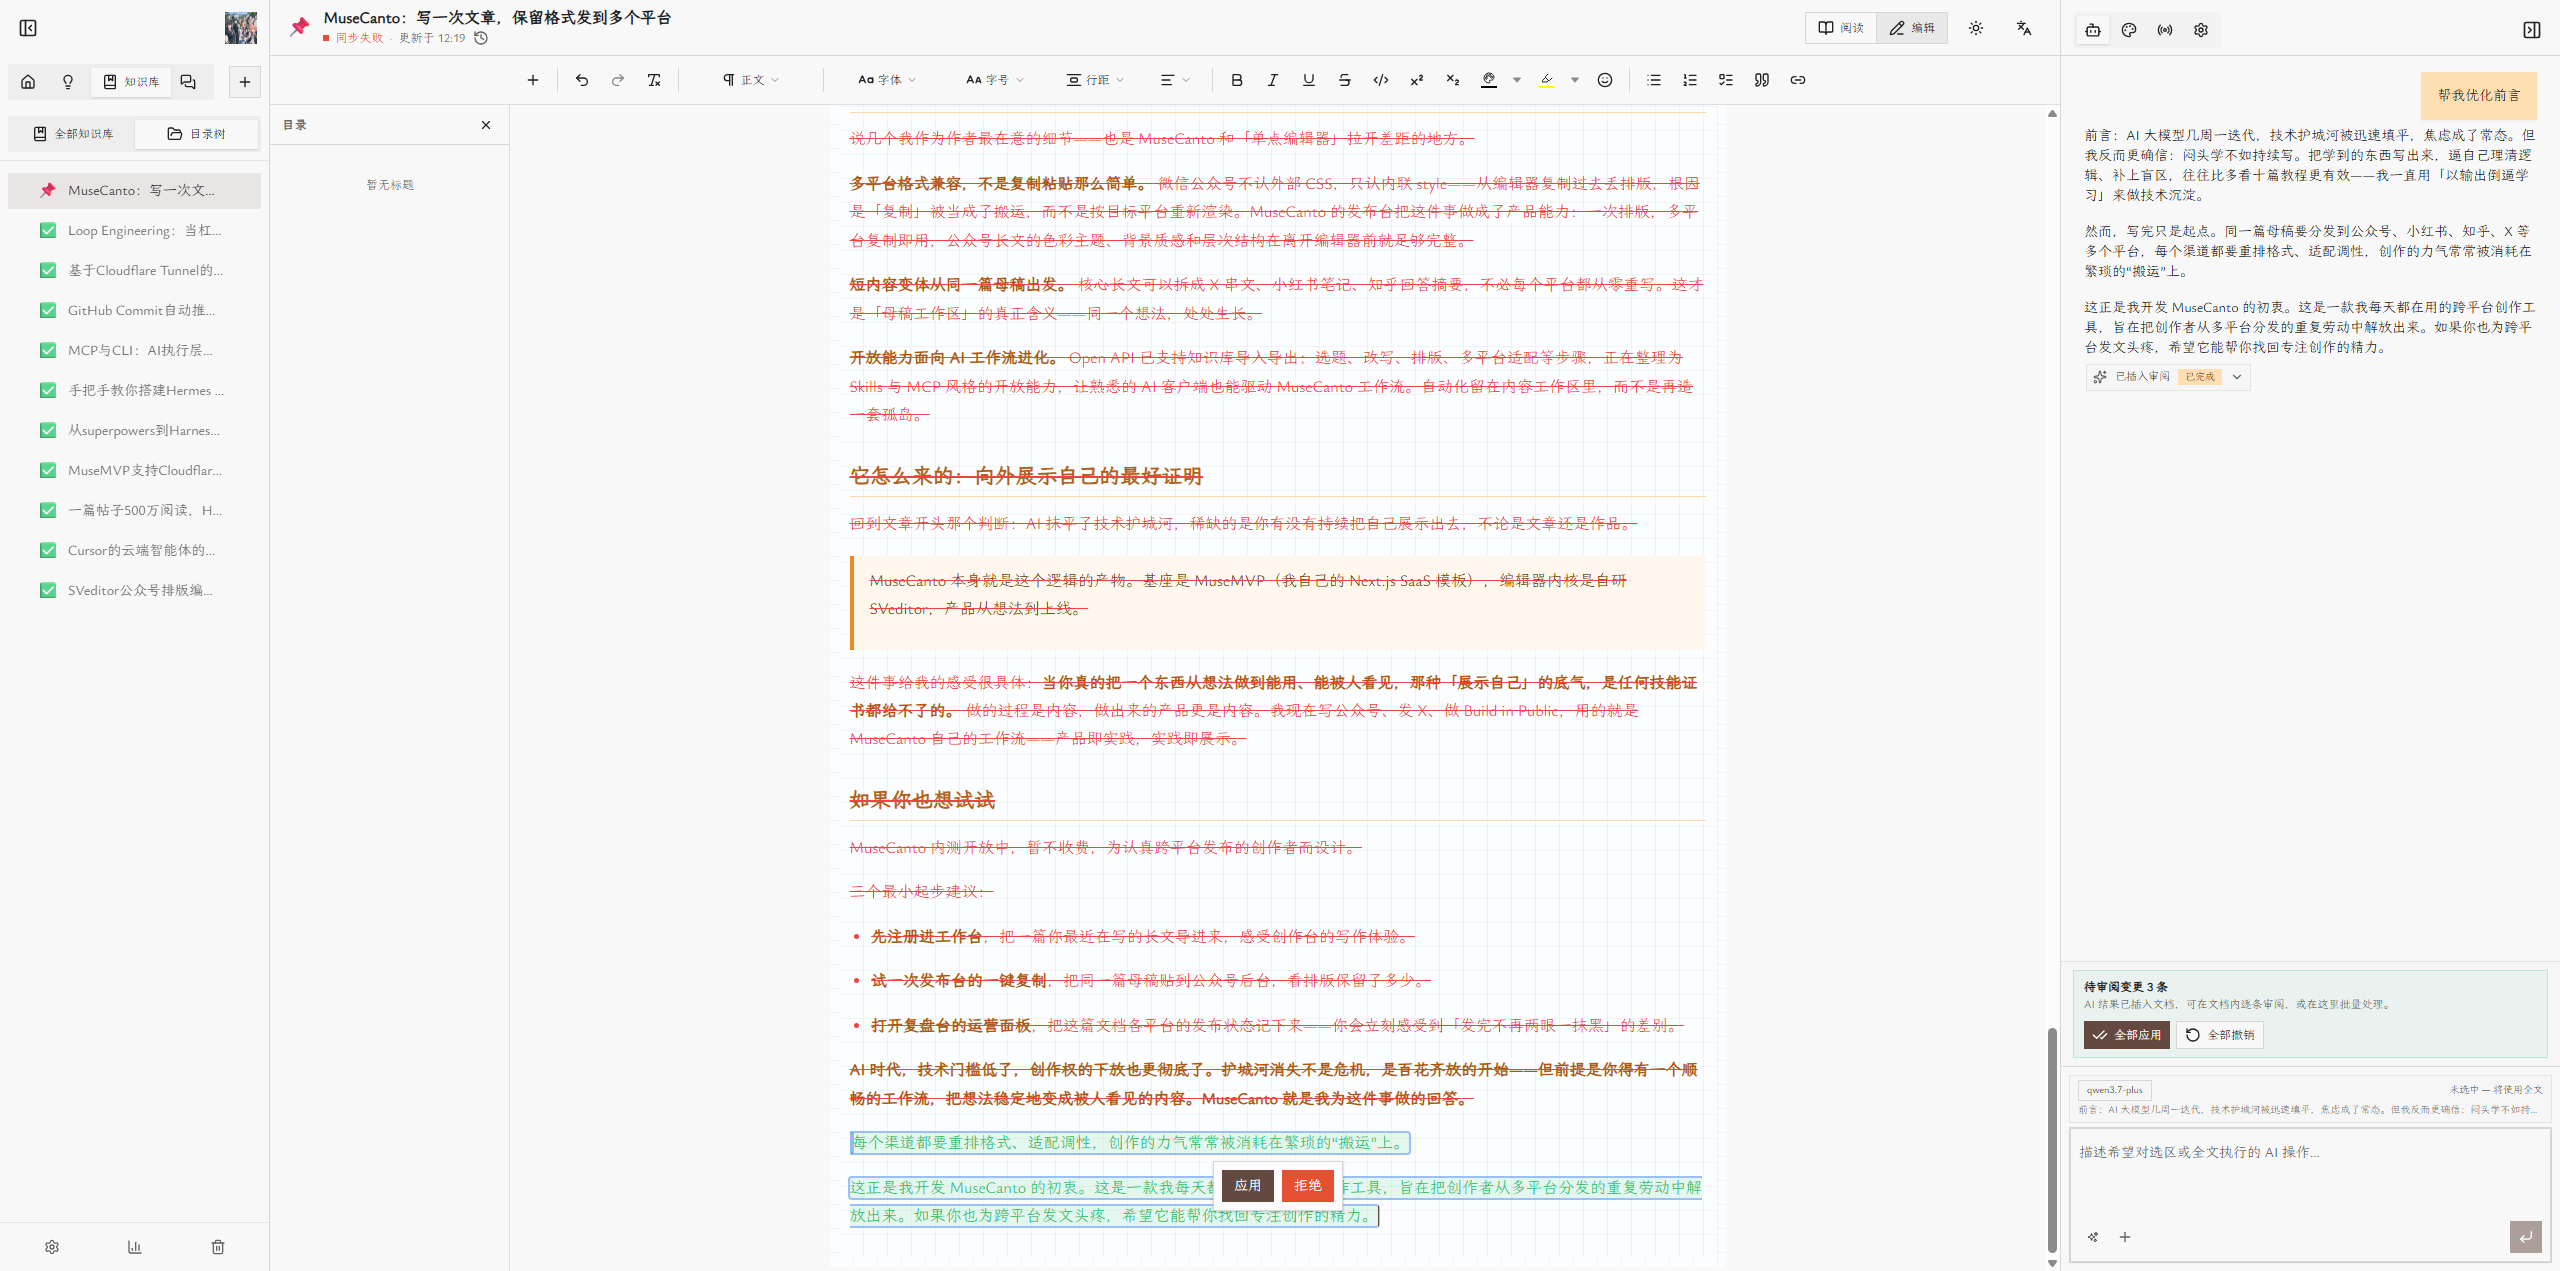
Task: Insert a numbered list
Action: click(x=1690, y=80)
